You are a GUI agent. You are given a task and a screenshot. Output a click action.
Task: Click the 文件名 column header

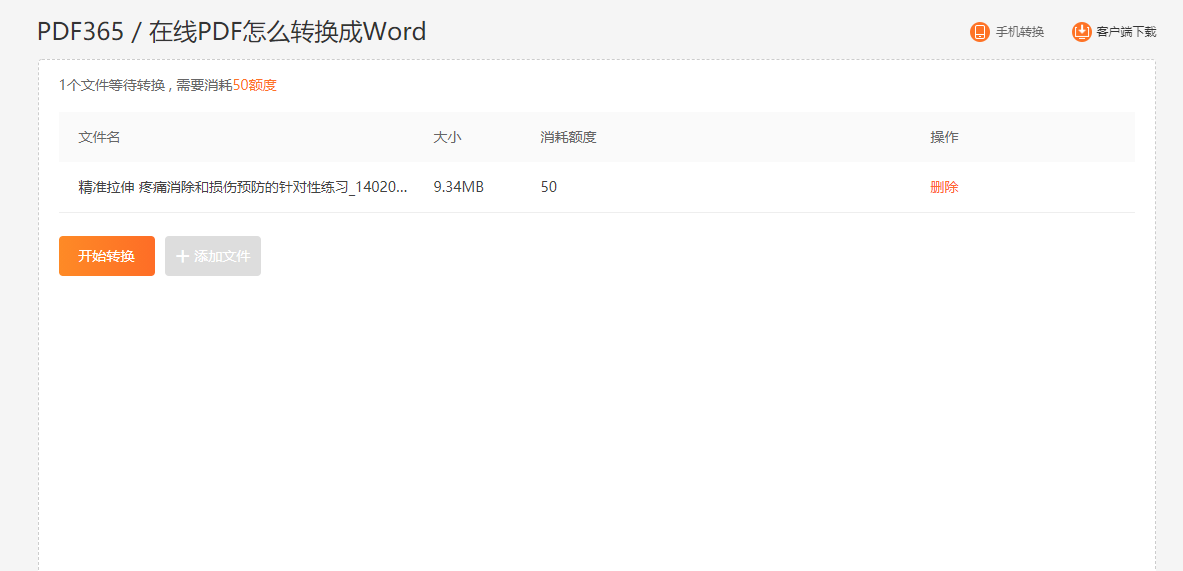(x=99, y=137)
